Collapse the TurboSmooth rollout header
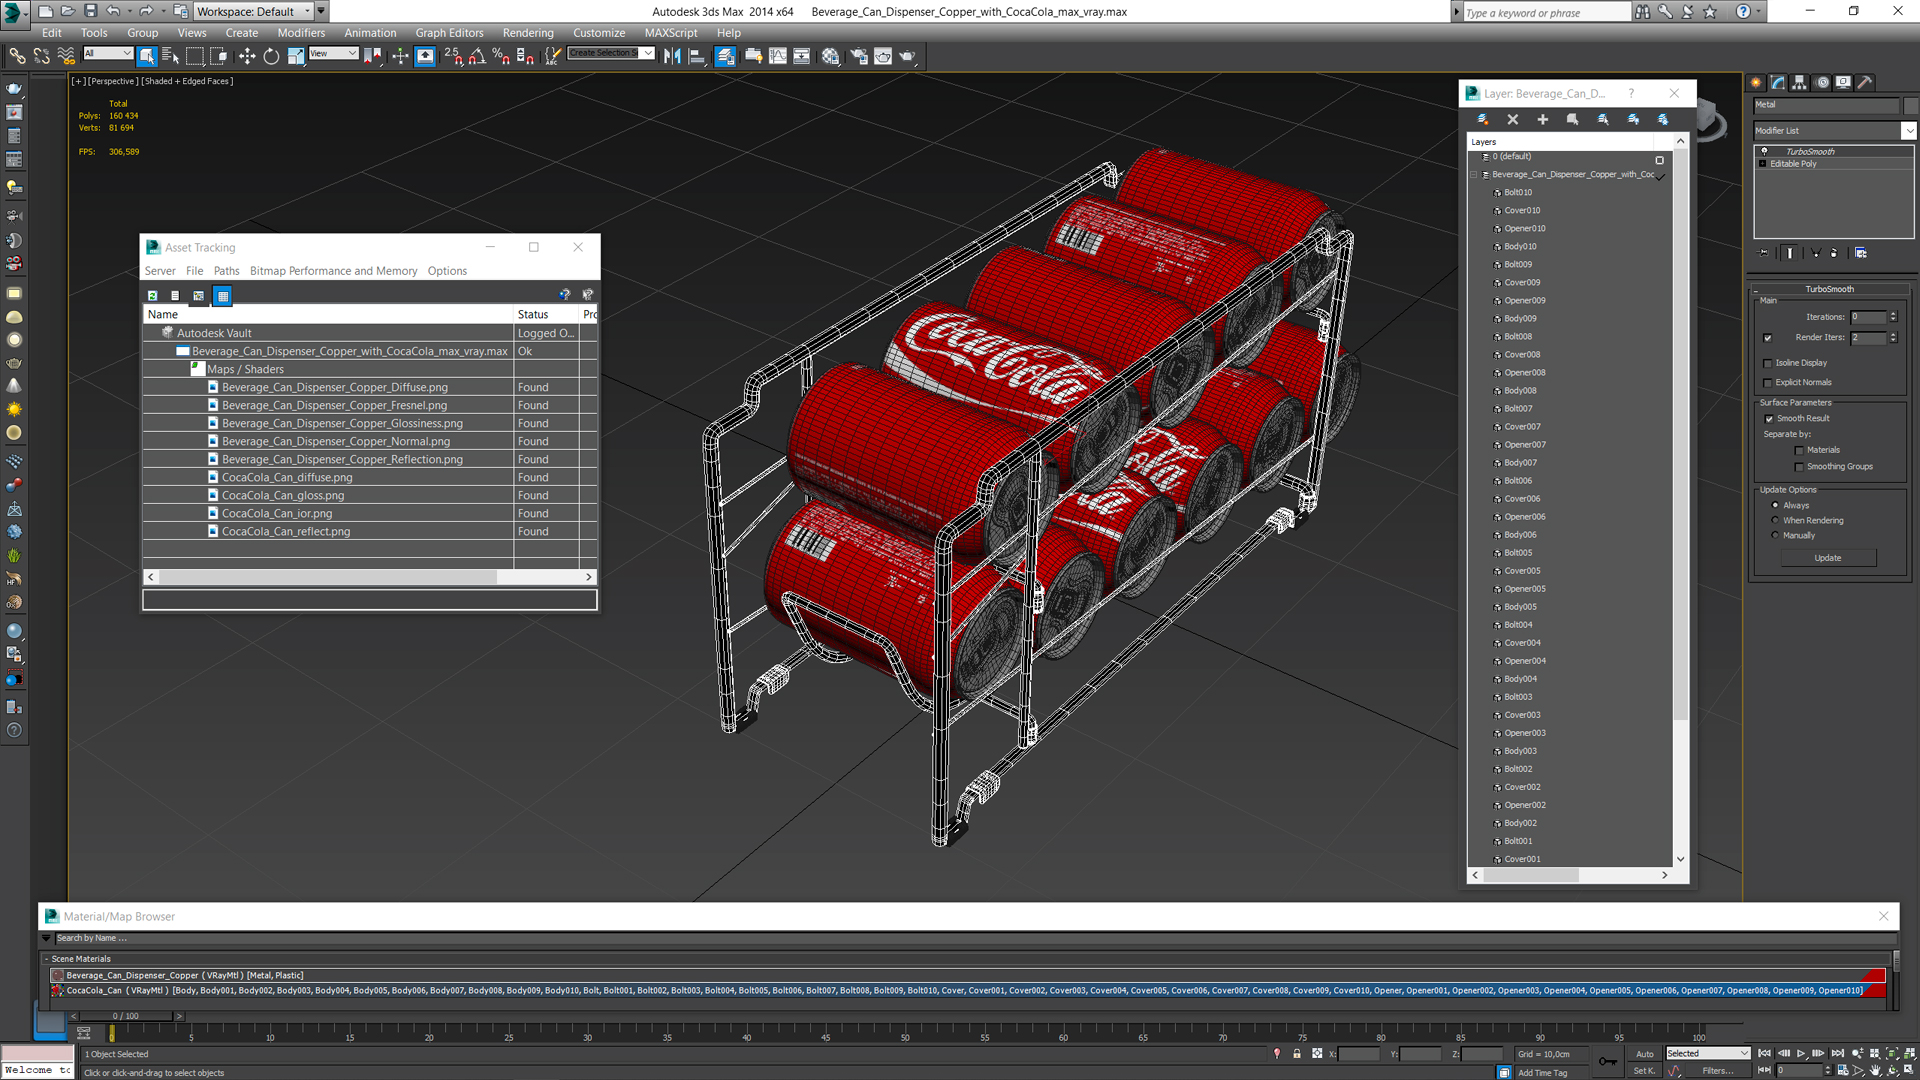Screen dimensions: 1920x1080 1829,289
